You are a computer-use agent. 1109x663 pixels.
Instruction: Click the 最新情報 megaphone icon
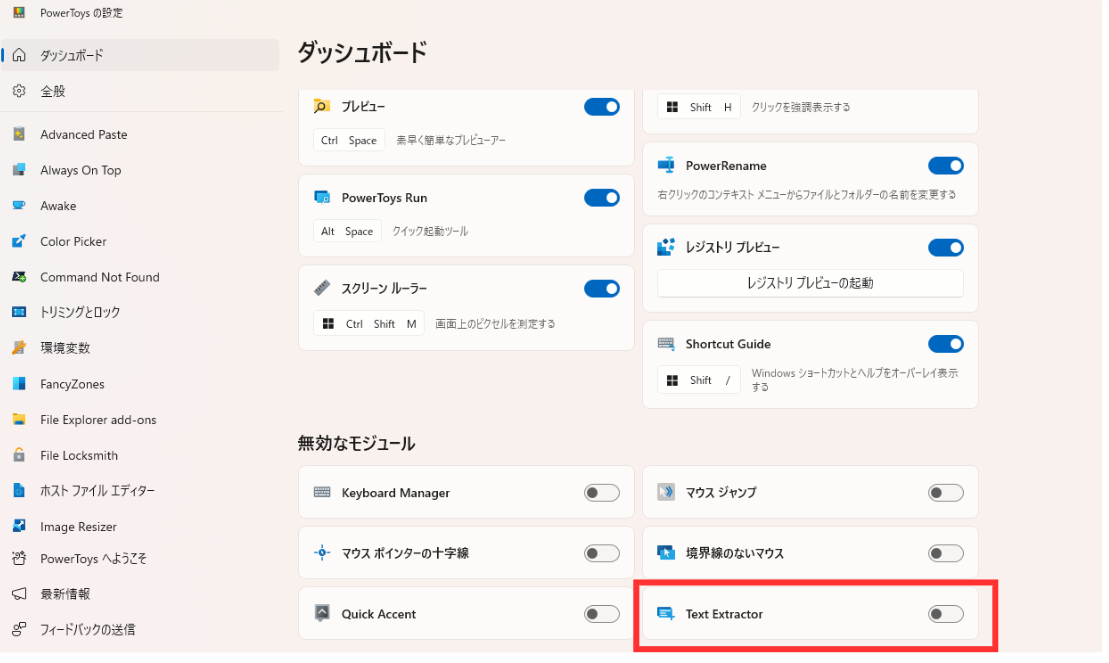[19, 594]
